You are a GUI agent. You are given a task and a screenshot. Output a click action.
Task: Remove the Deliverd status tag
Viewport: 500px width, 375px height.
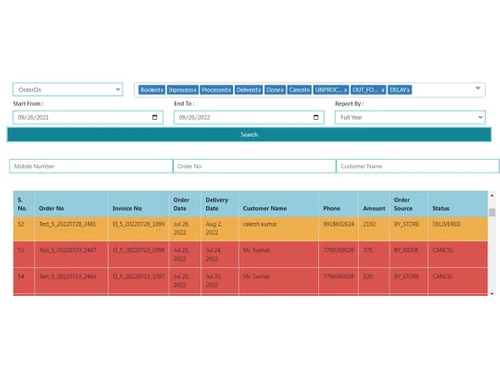pyautogui.click(x=259, y=90)
